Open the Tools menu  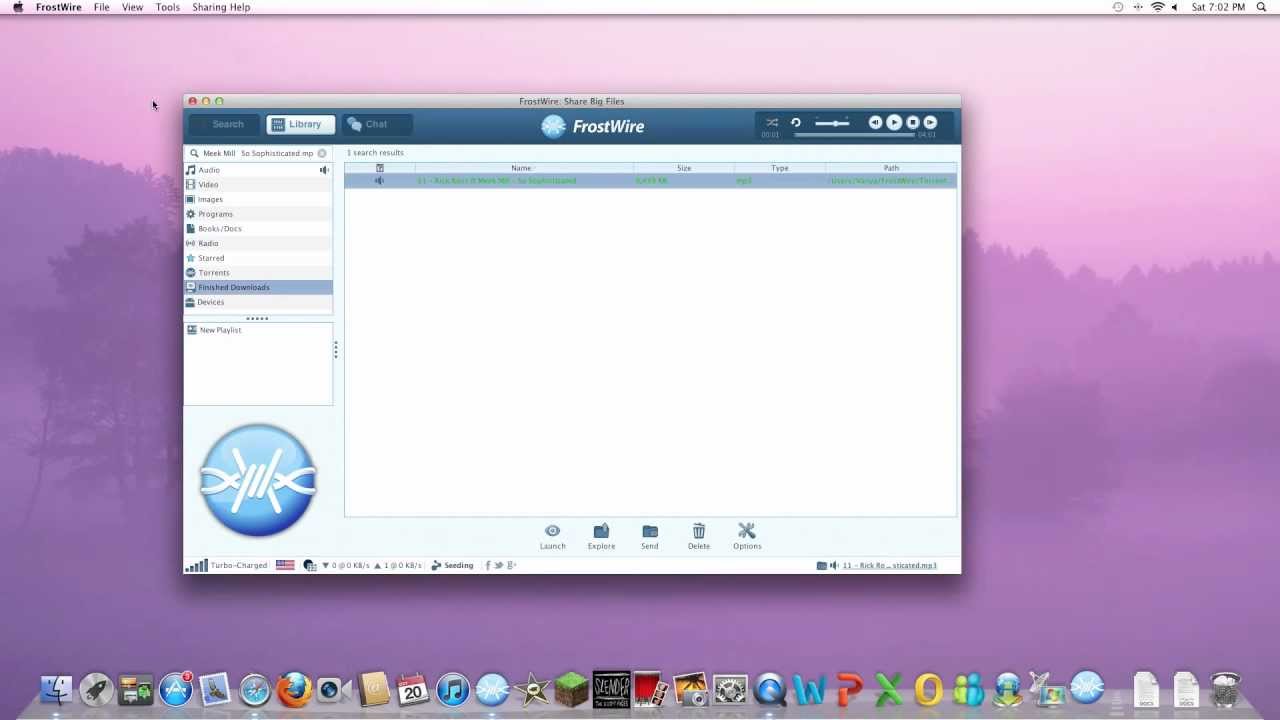pyautogui.click(x=168, y=7)
